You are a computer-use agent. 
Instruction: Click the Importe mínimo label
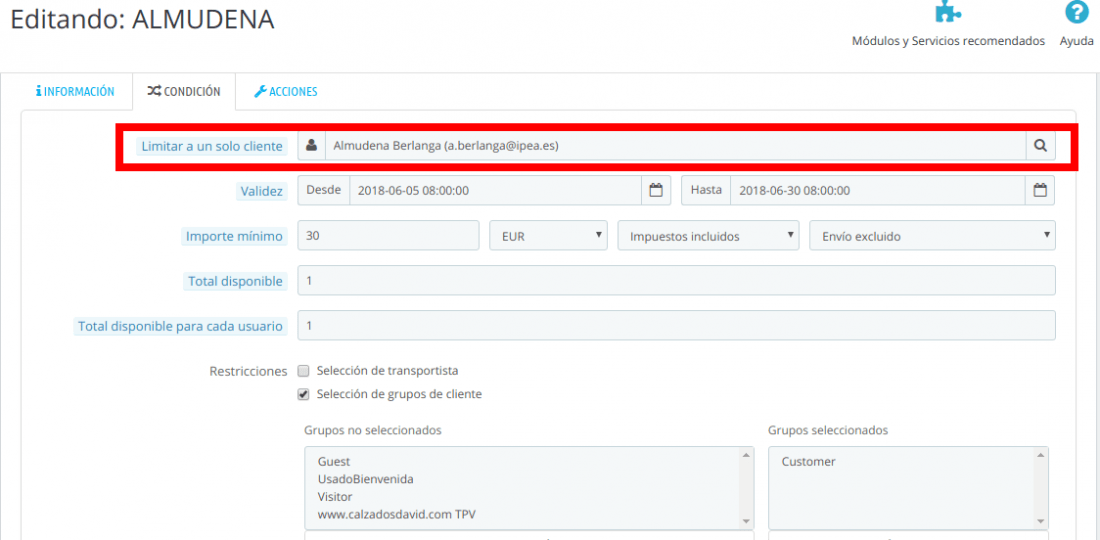tap(234, 237)
